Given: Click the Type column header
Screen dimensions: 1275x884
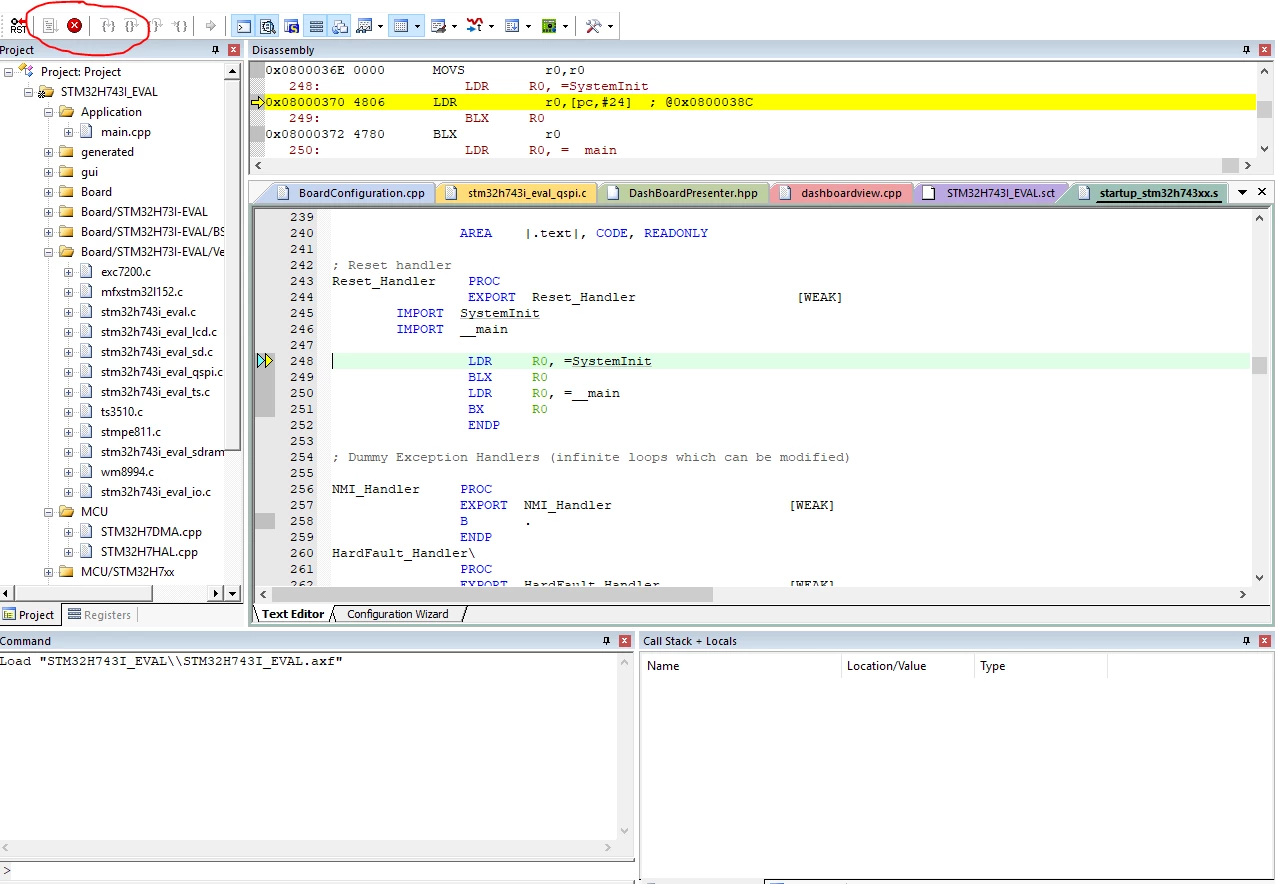Looking at the screenshot, I should pyautogui.click(x=1041, y=666).
